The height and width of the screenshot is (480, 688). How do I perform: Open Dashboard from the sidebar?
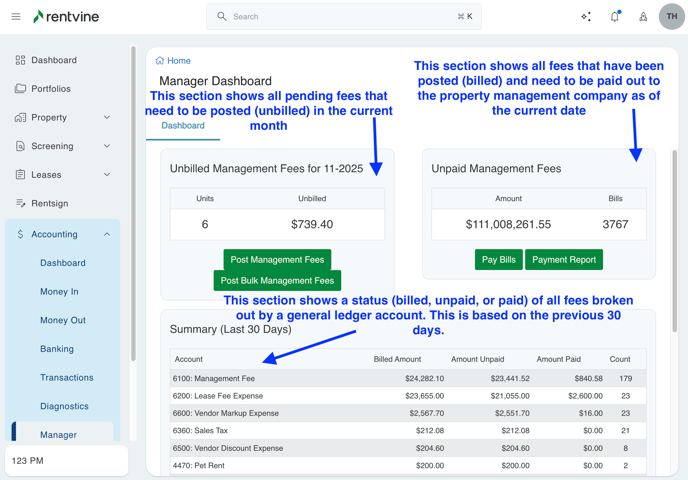click(53, 60)
